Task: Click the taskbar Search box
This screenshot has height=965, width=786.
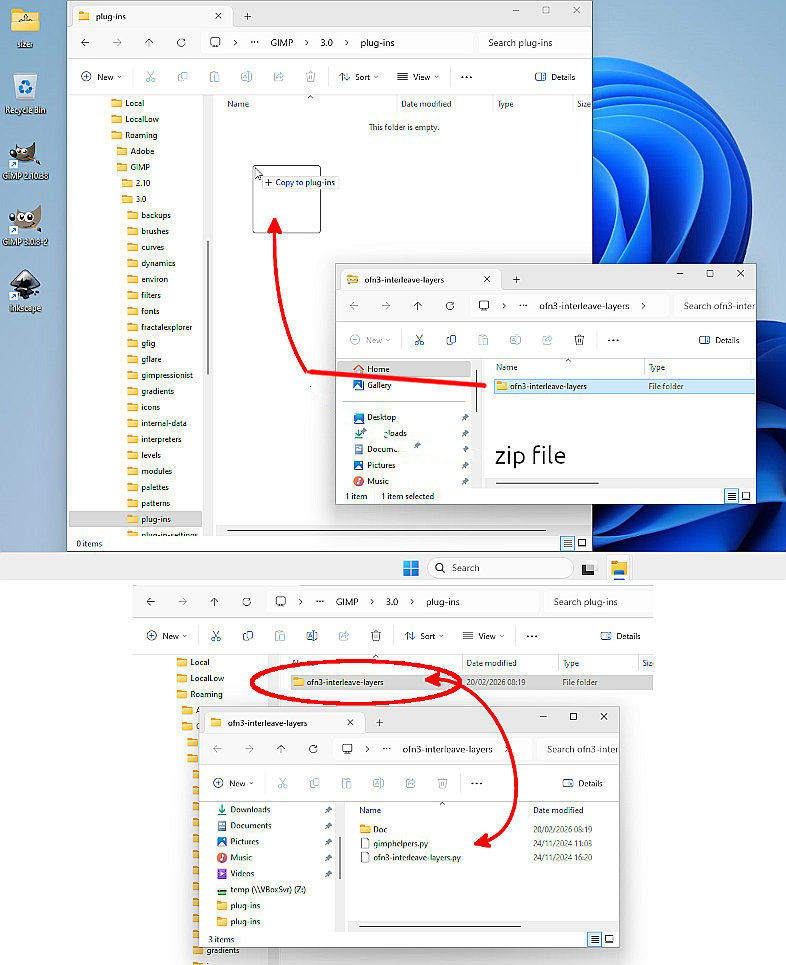Action: (500, 568)
